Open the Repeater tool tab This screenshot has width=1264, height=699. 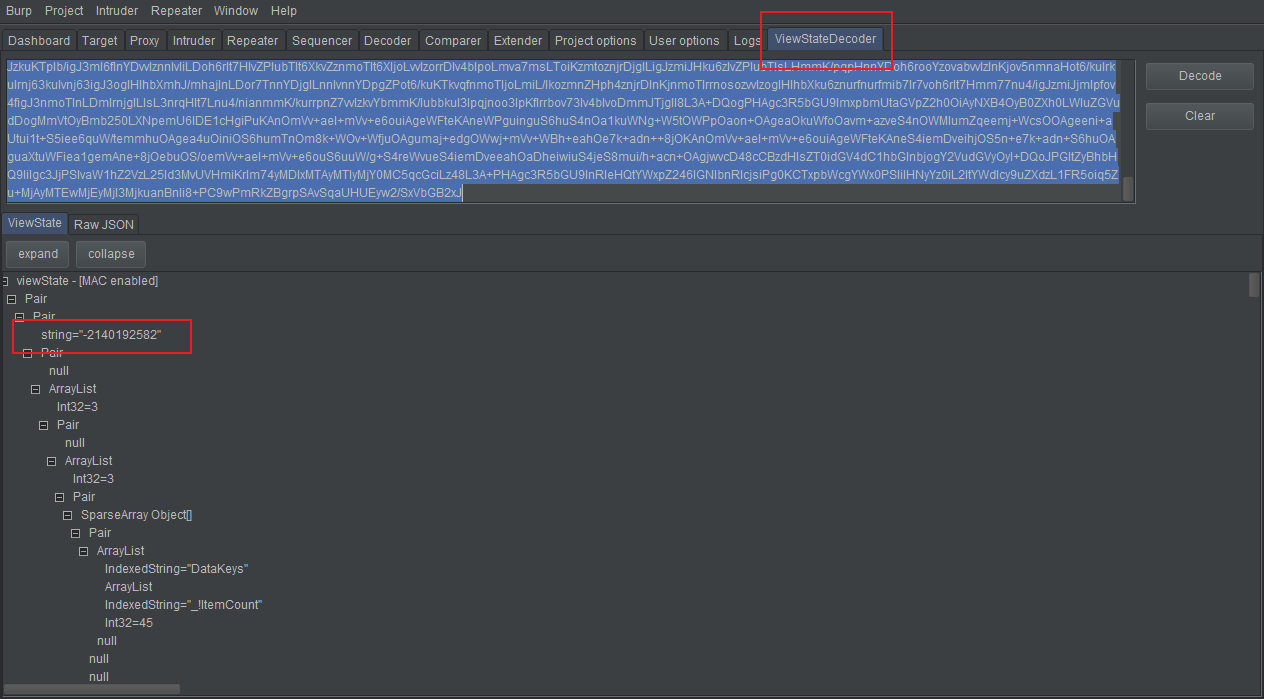coord(252,40)
